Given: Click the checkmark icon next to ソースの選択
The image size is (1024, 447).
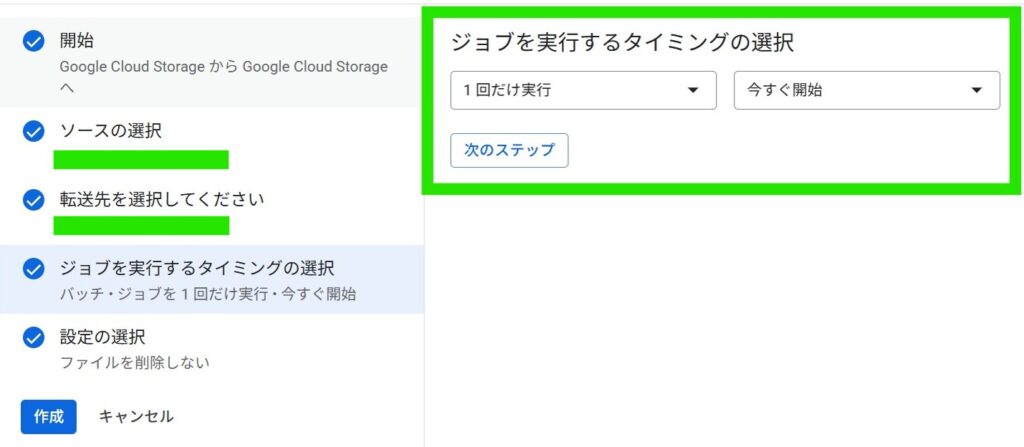Looking at the screenshot, I should (33, 131).
